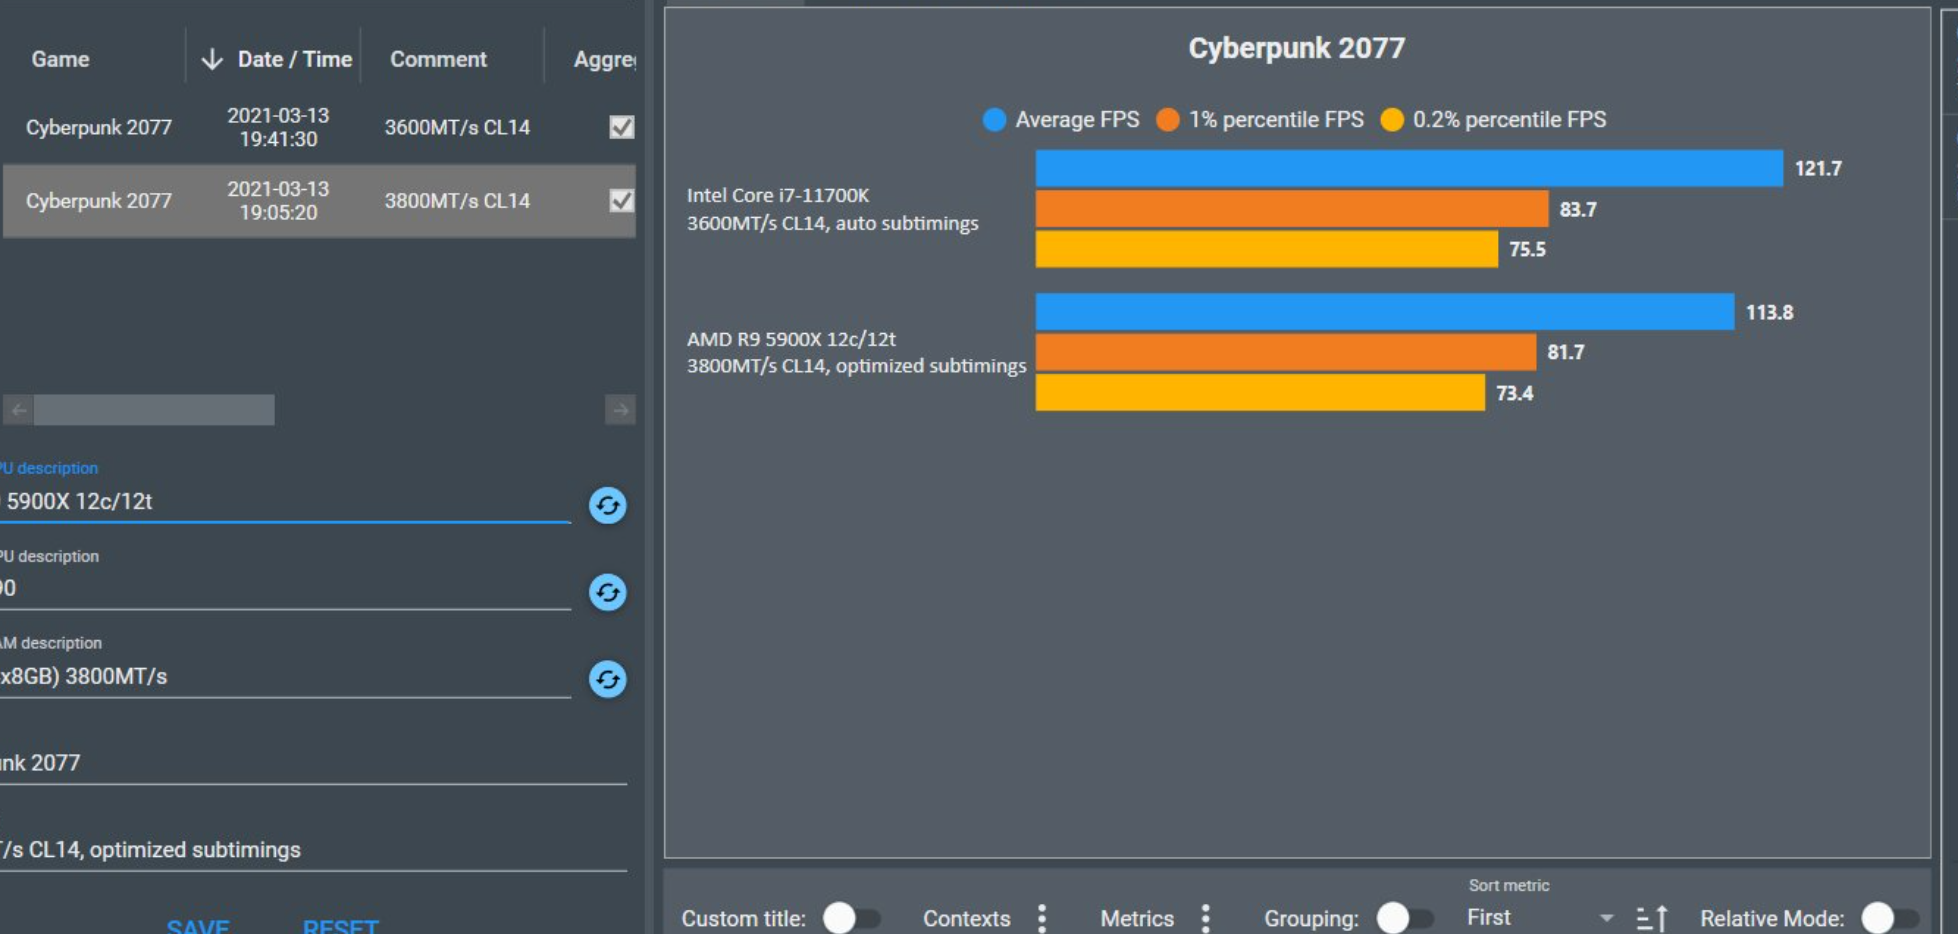Click the 3800MT/s CL14 comment cell

(457, 200)
